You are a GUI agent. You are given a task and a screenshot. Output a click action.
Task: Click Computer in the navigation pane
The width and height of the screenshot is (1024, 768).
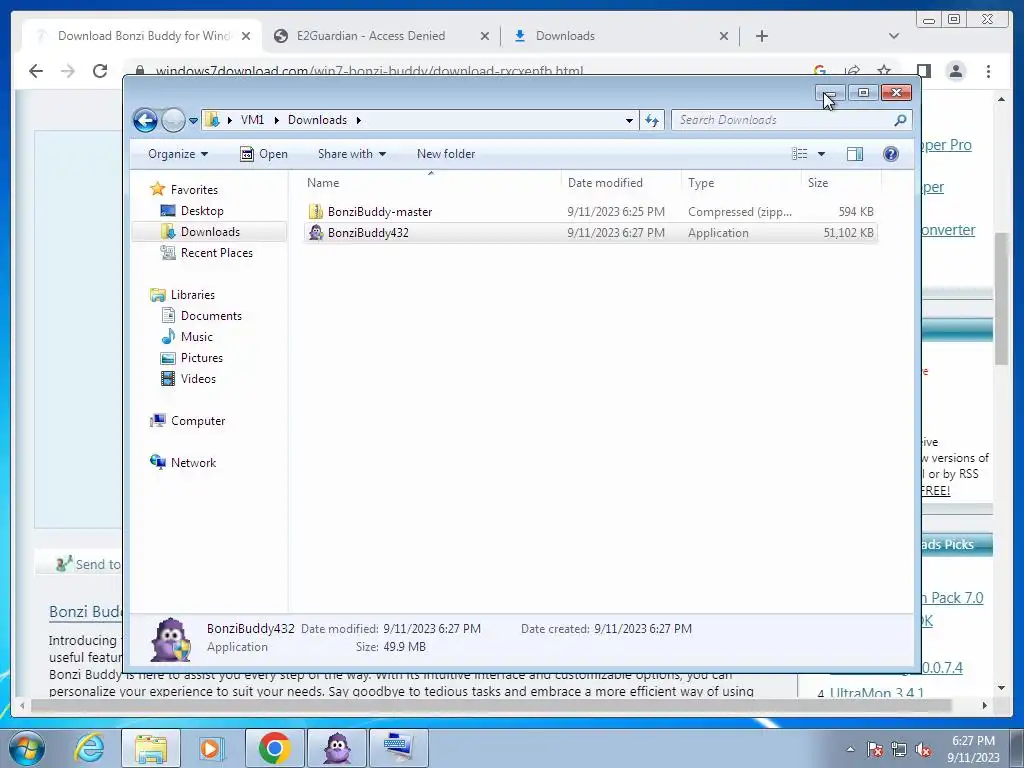click(x=198, y=421)
